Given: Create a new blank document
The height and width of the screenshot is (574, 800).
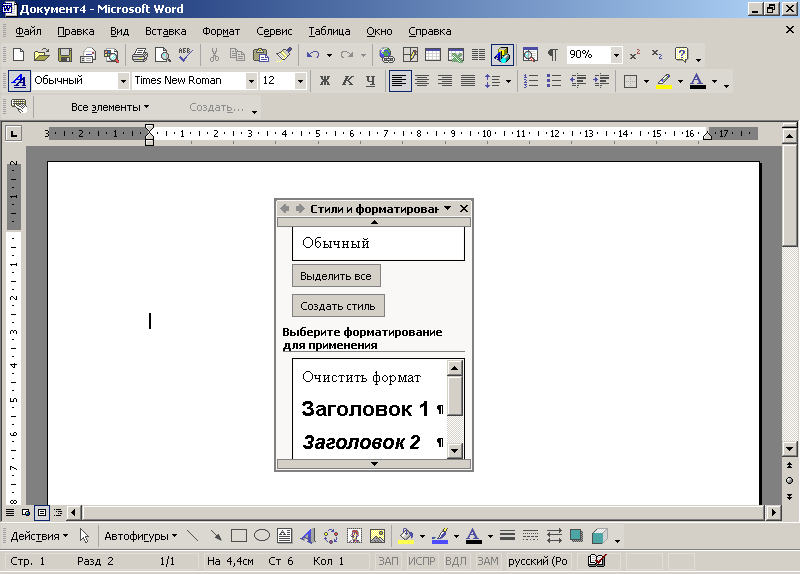Looking at the screenshot, I should 18,55.
